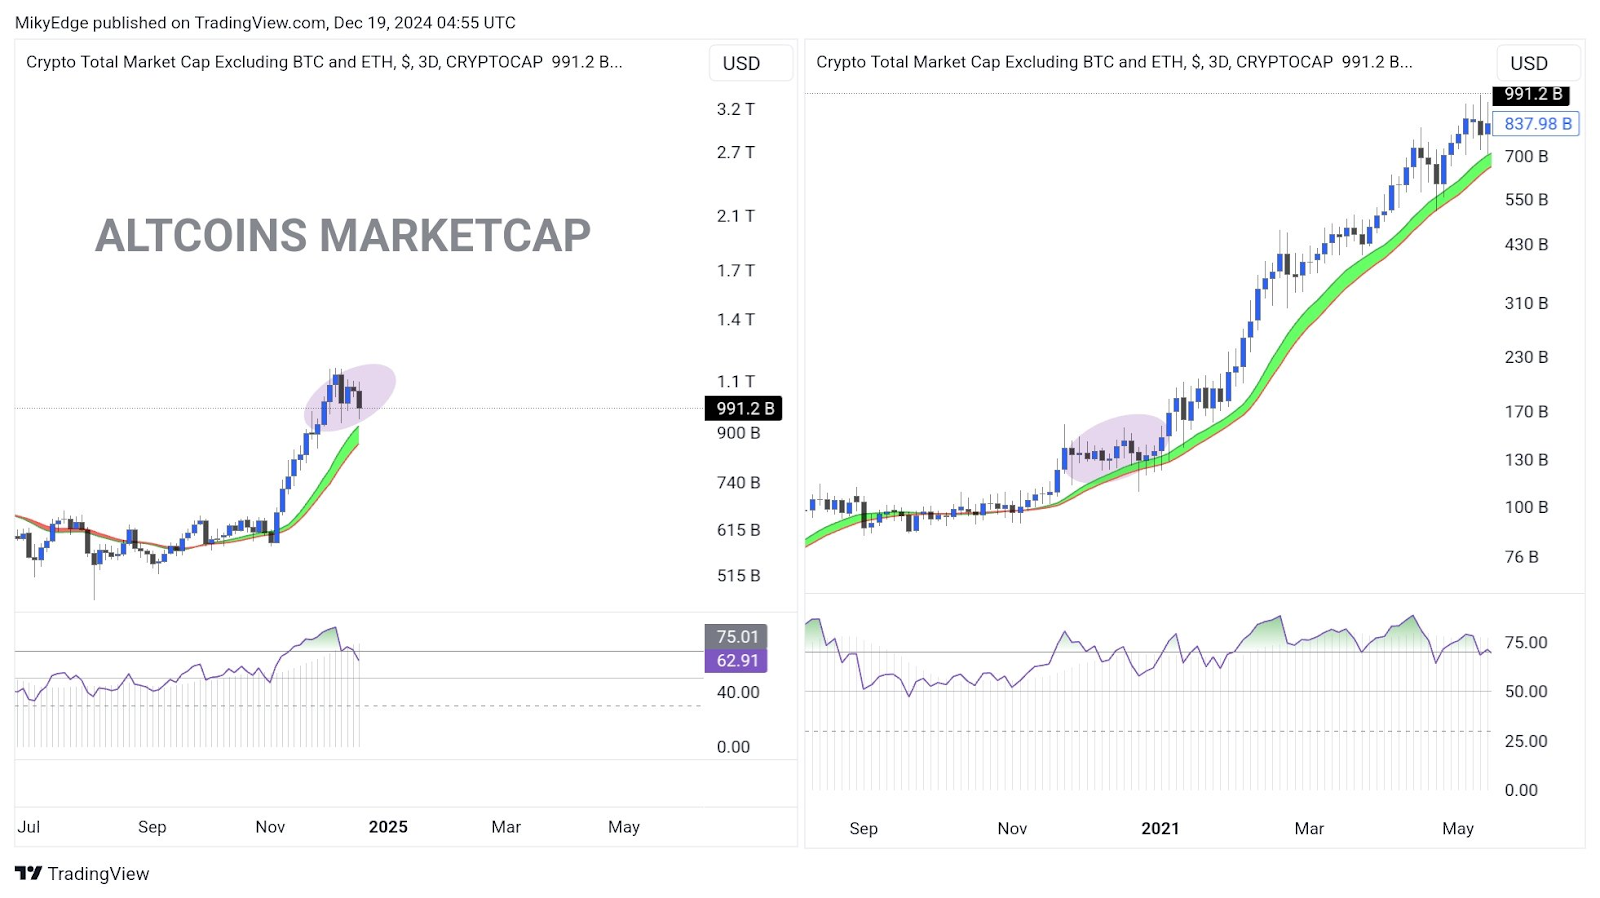Click the blue 837.98 B price label
The height and width of the screenshot is (898, 1600).
[1537, 124]
